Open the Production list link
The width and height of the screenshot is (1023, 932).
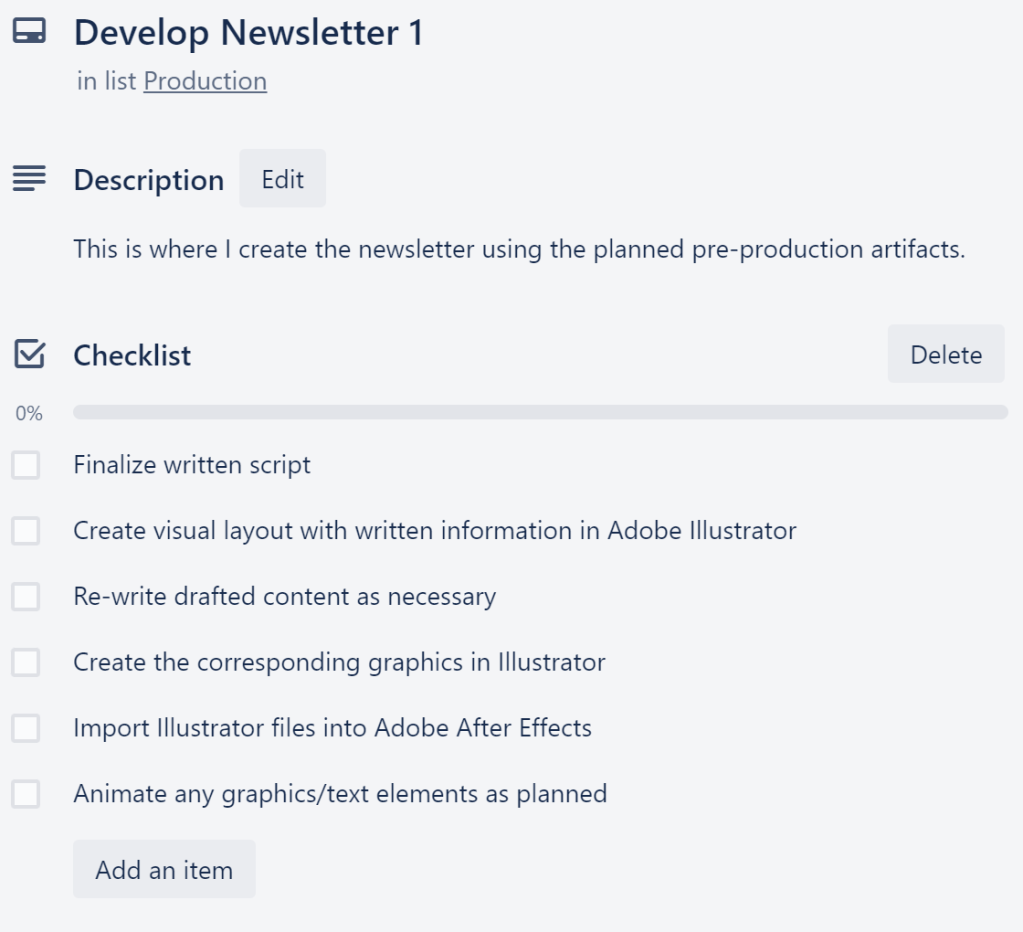click(205, 81)
